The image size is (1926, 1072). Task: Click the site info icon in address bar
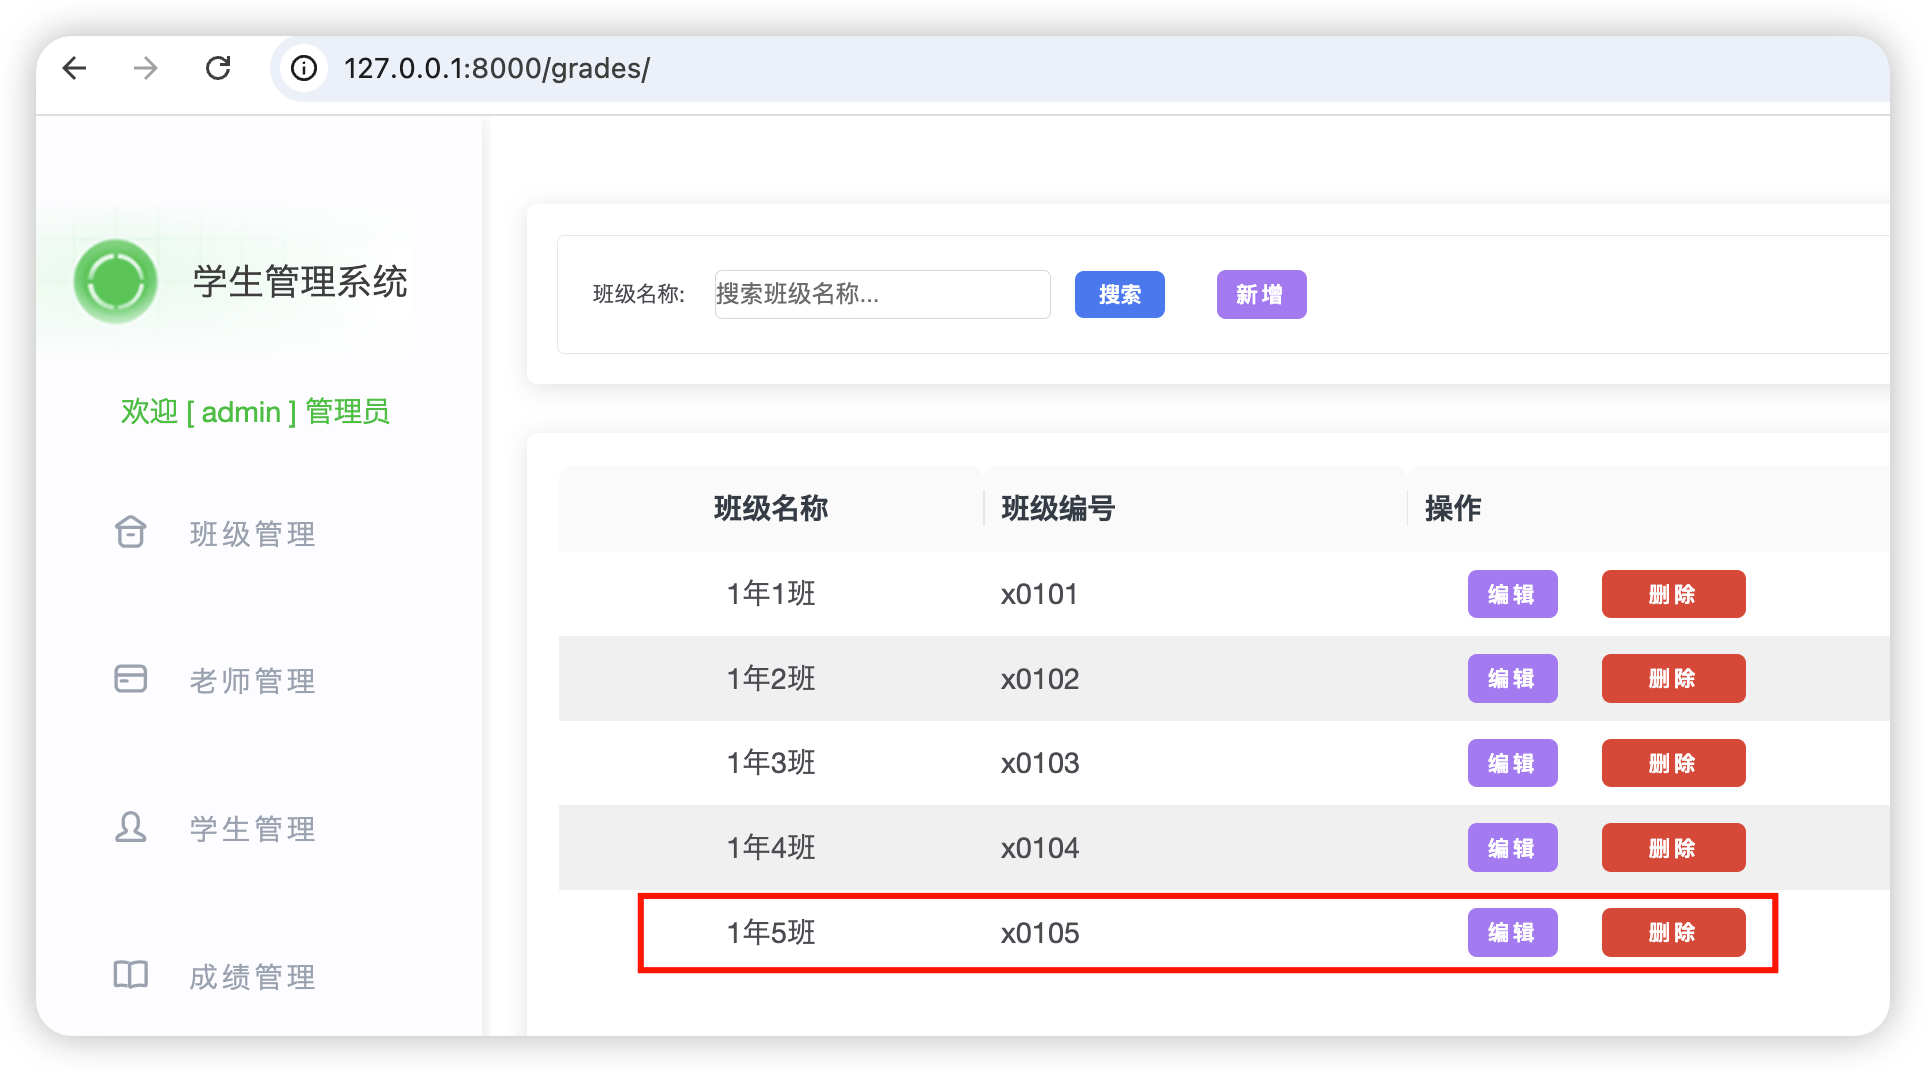pos(304,68)
